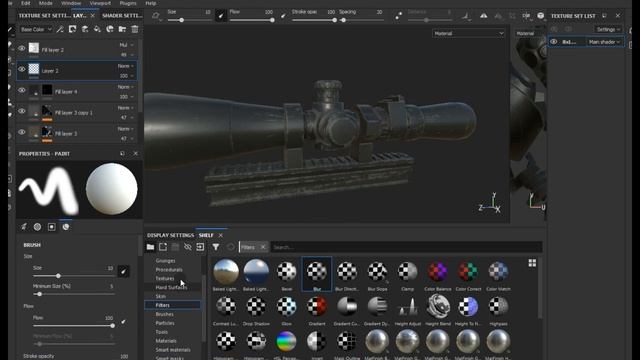Open shelf folder view icon
The image size is (640, 360).
pyautogui.click(x=150, y=247)
